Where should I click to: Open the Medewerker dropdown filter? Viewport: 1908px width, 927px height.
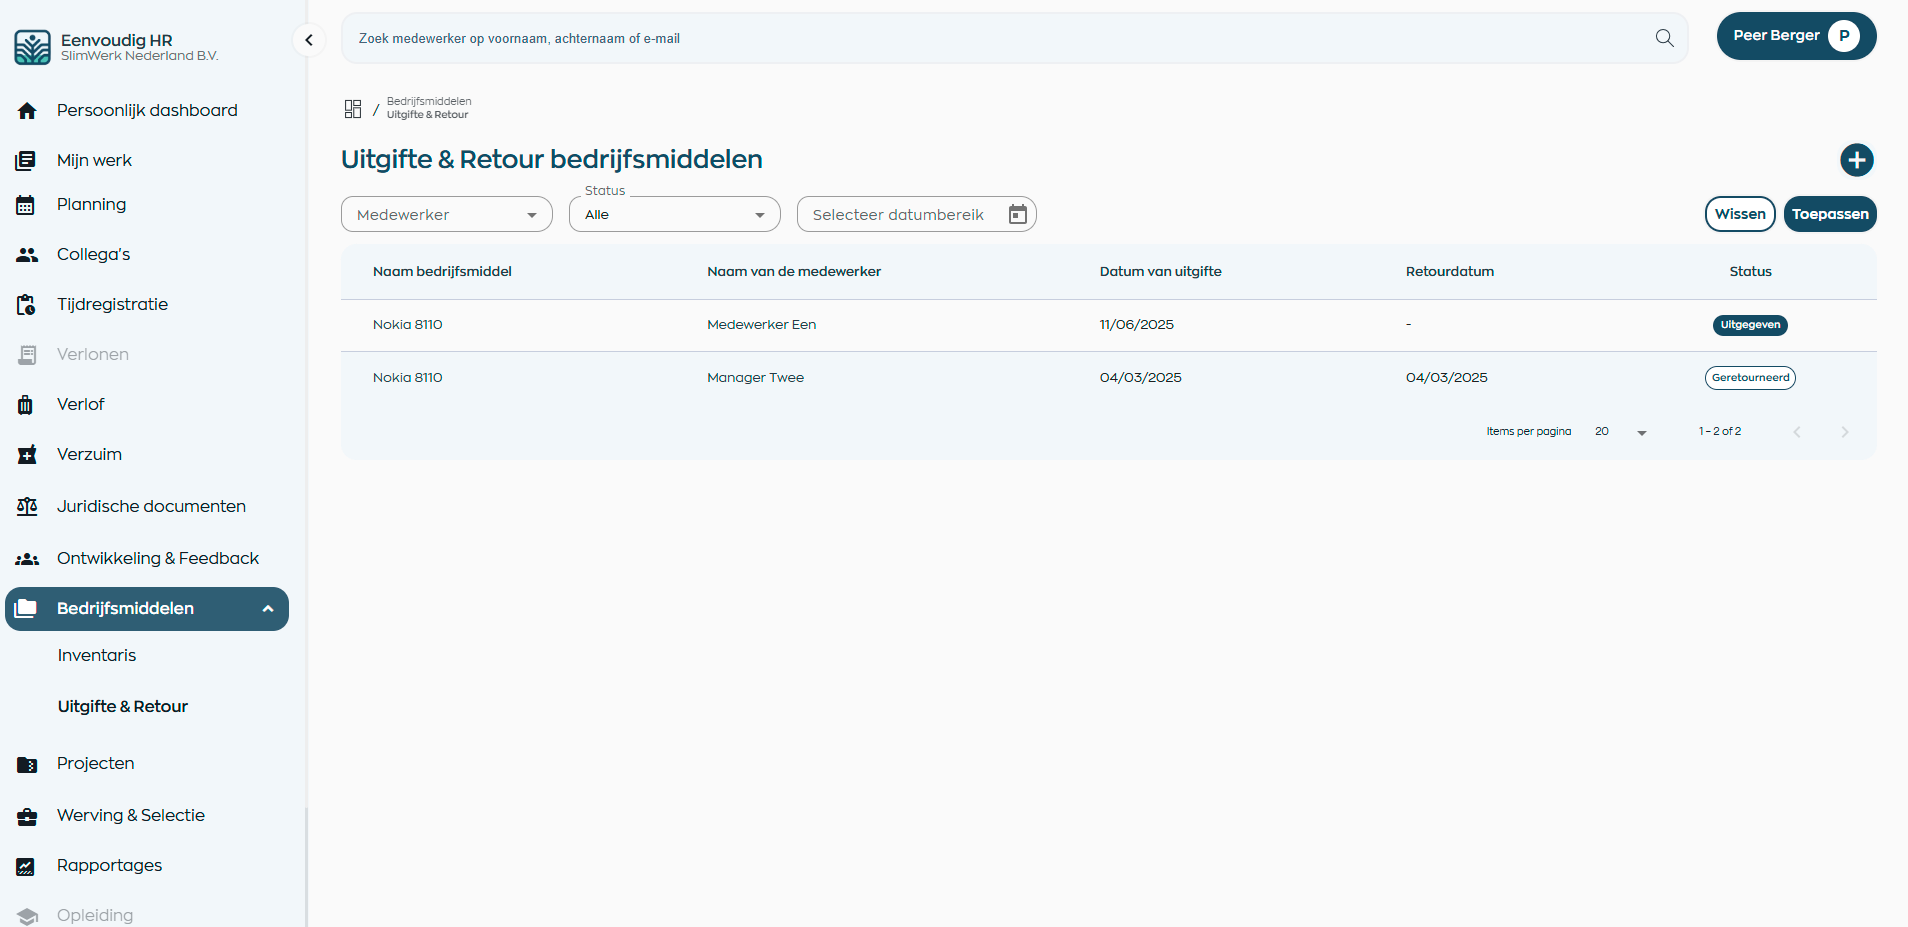[x=446, y=215]
